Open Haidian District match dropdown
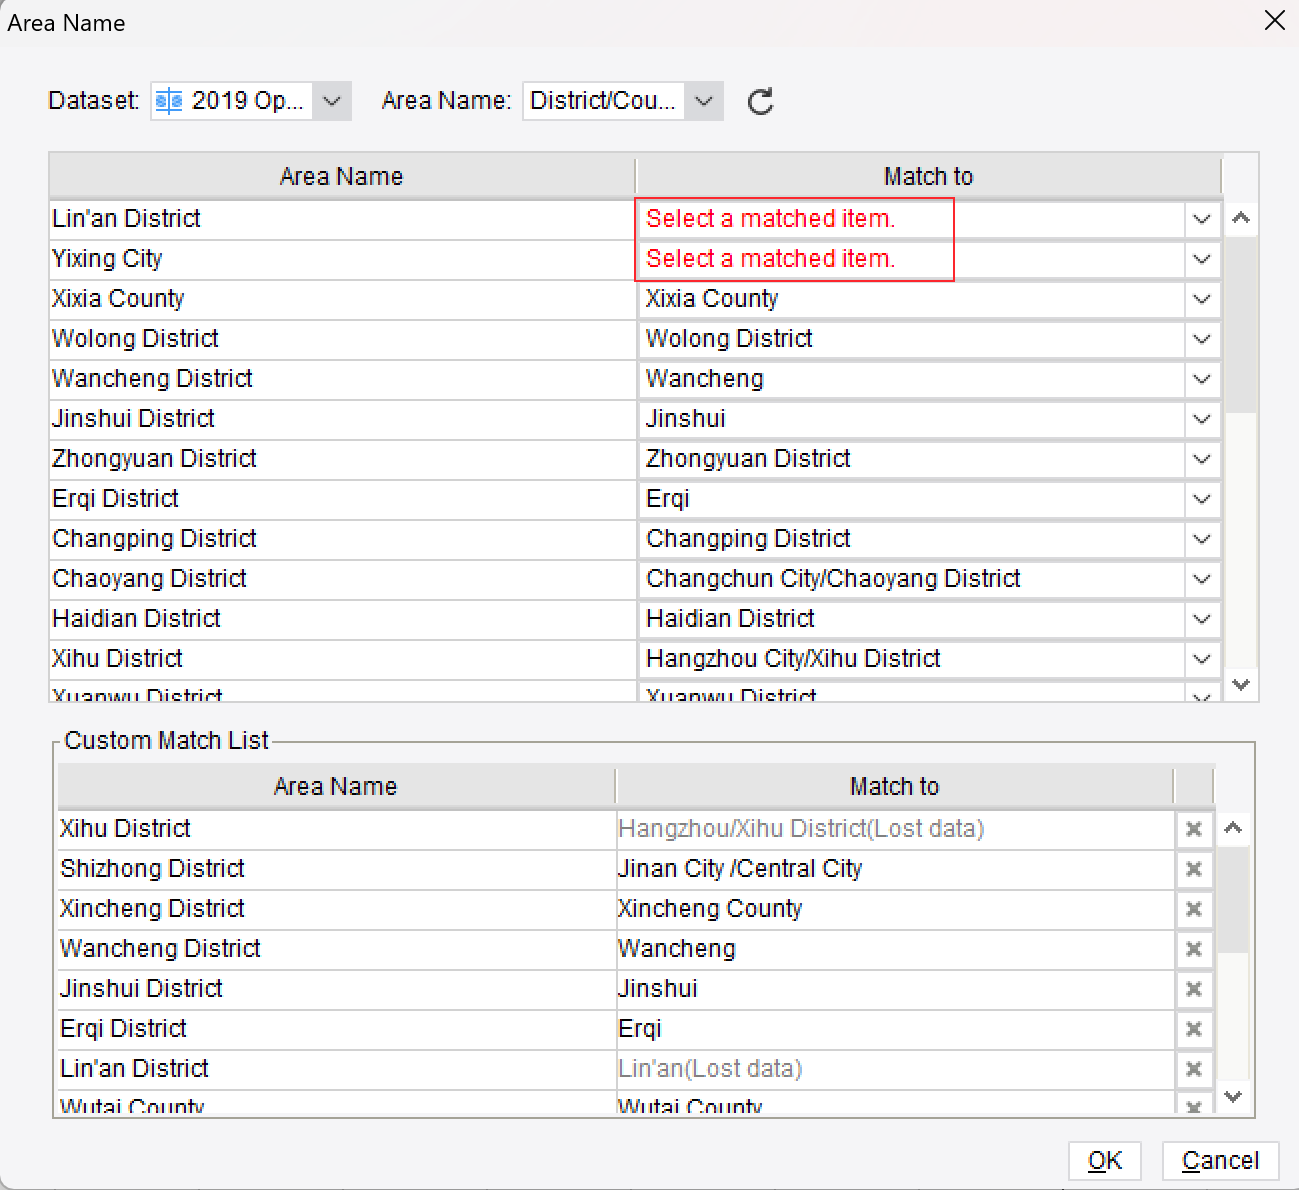The height and width of the screenshot is (1190, 1299). click(x=1201, y=619)
